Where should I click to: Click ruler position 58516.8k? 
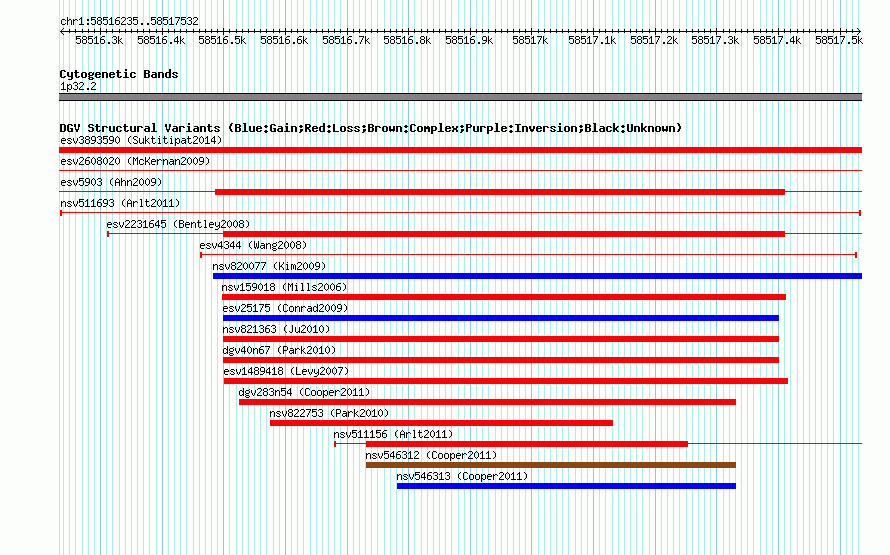(x=408, y=40)
